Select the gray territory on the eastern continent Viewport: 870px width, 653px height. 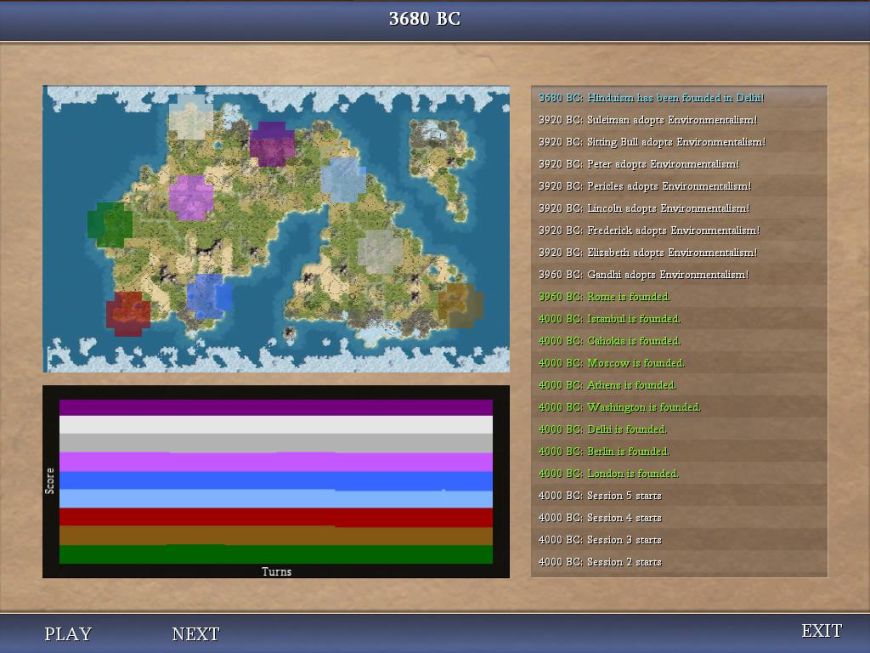pos(380,251)
